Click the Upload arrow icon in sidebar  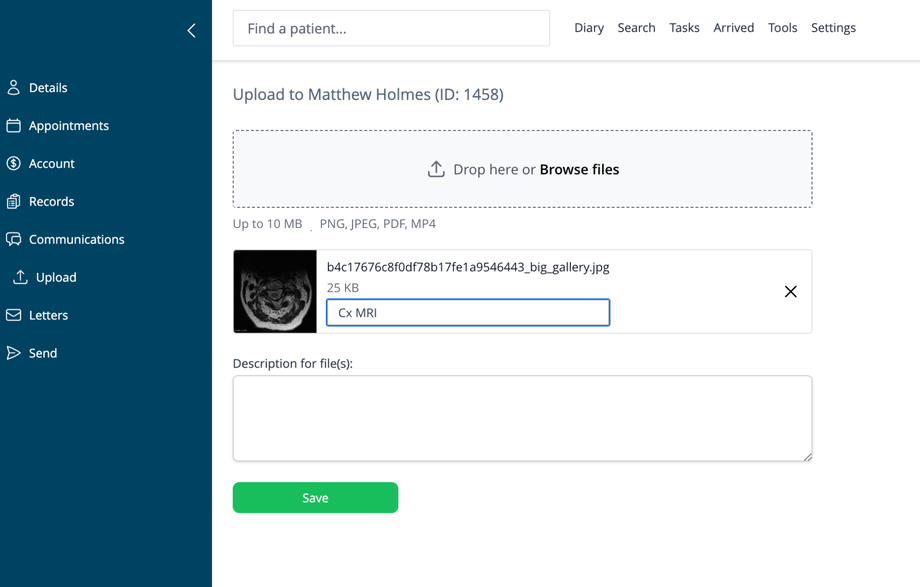pos(20,277)
